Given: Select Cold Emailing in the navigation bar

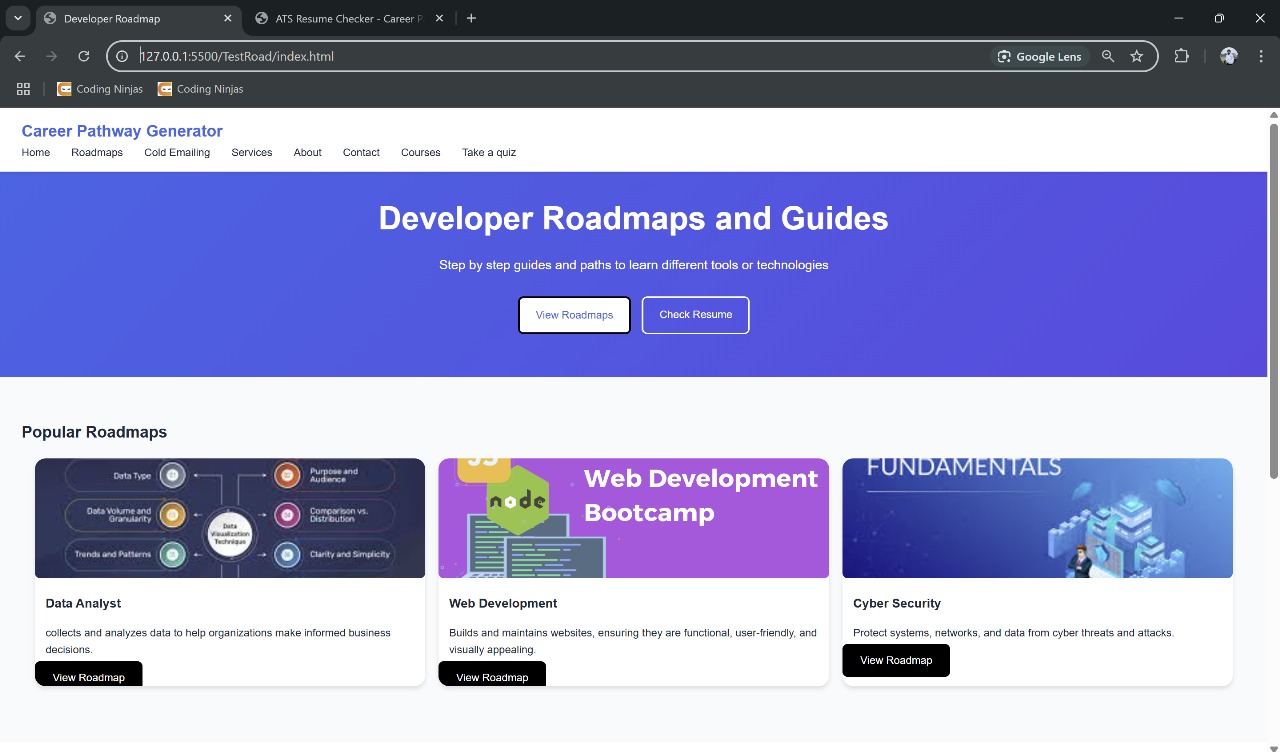Looking at the screenshot, I should coord(177,152).
